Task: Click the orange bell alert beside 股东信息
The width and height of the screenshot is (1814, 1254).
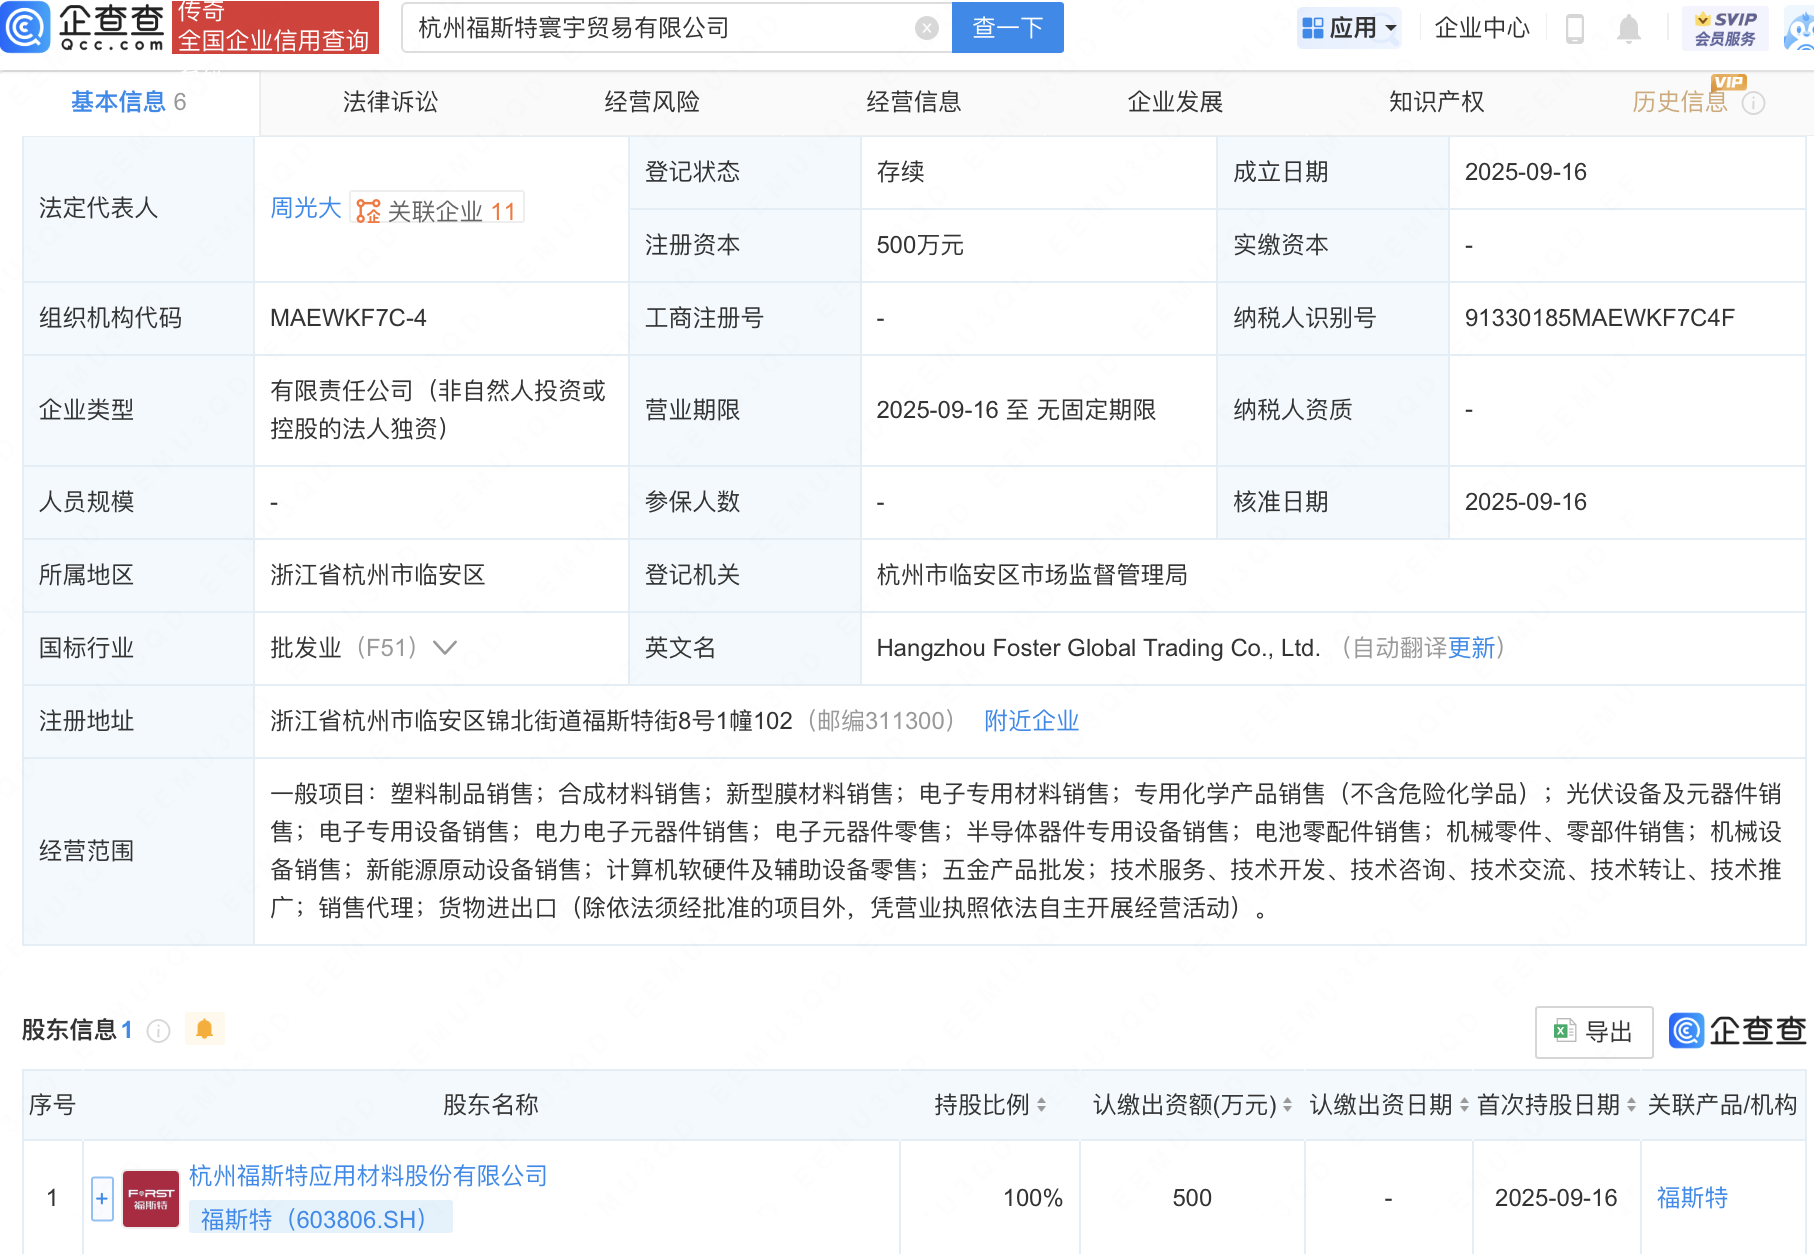Action: (x=205, y=1029)
